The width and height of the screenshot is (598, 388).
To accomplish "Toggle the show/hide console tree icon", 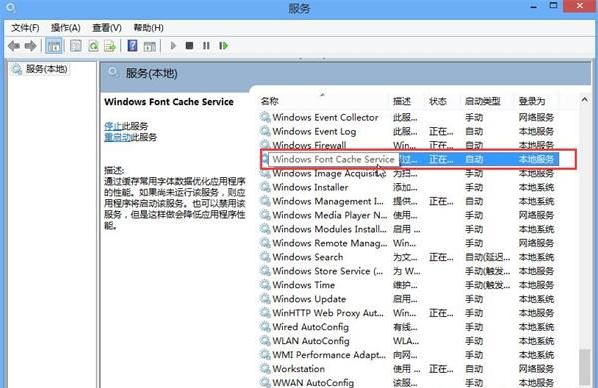I will pos(54,46).
